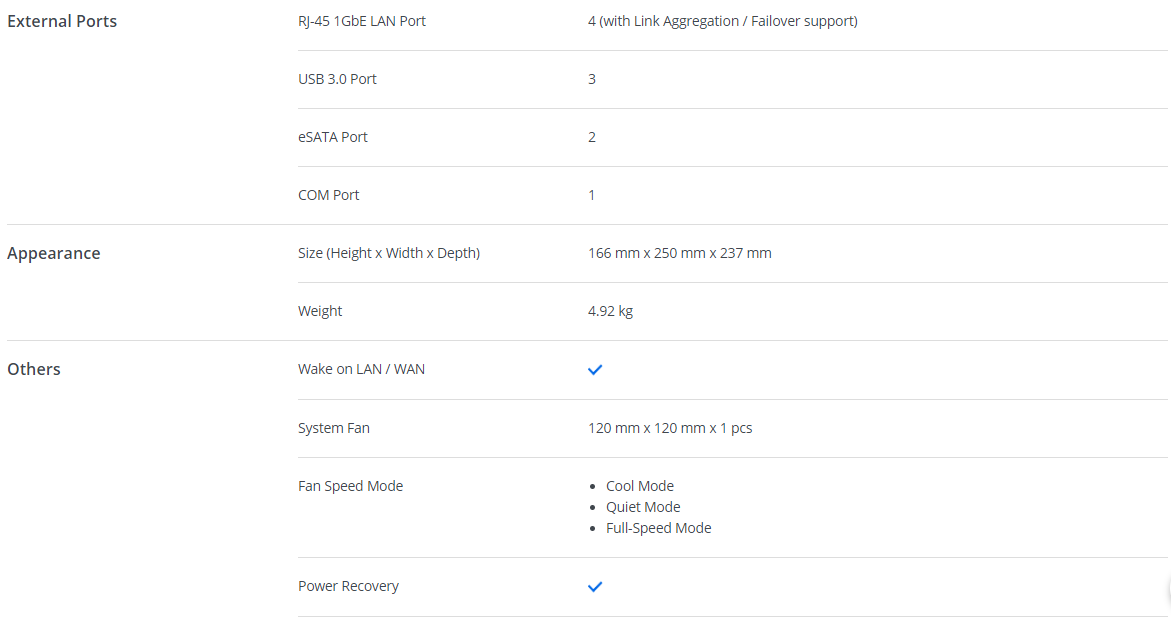Select the Weight row label
1171x623 pixels.
(320, 311)
